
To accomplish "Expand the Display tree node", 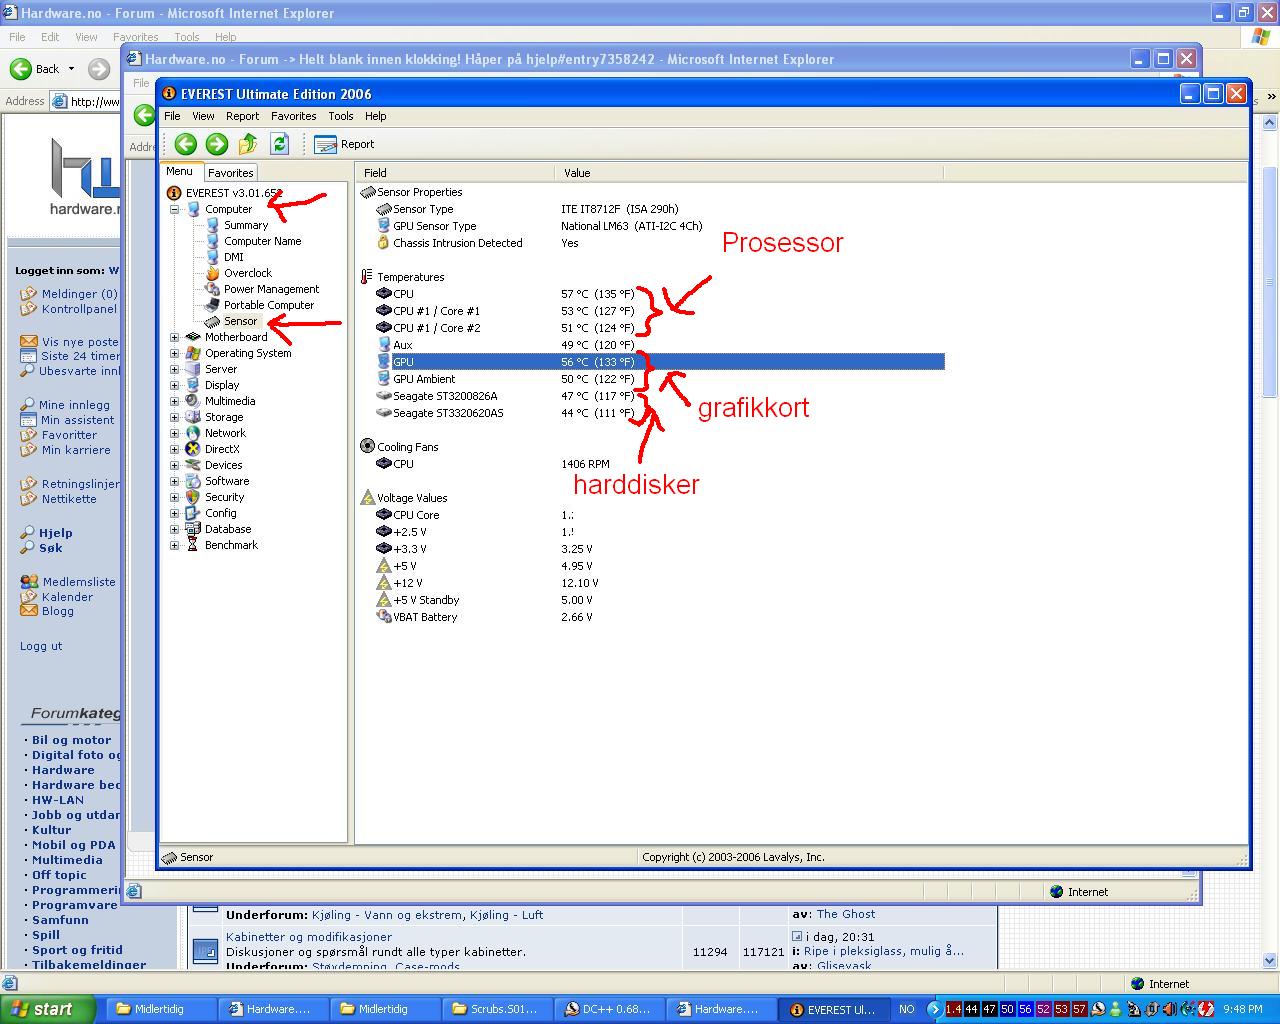I will (174, 385).
